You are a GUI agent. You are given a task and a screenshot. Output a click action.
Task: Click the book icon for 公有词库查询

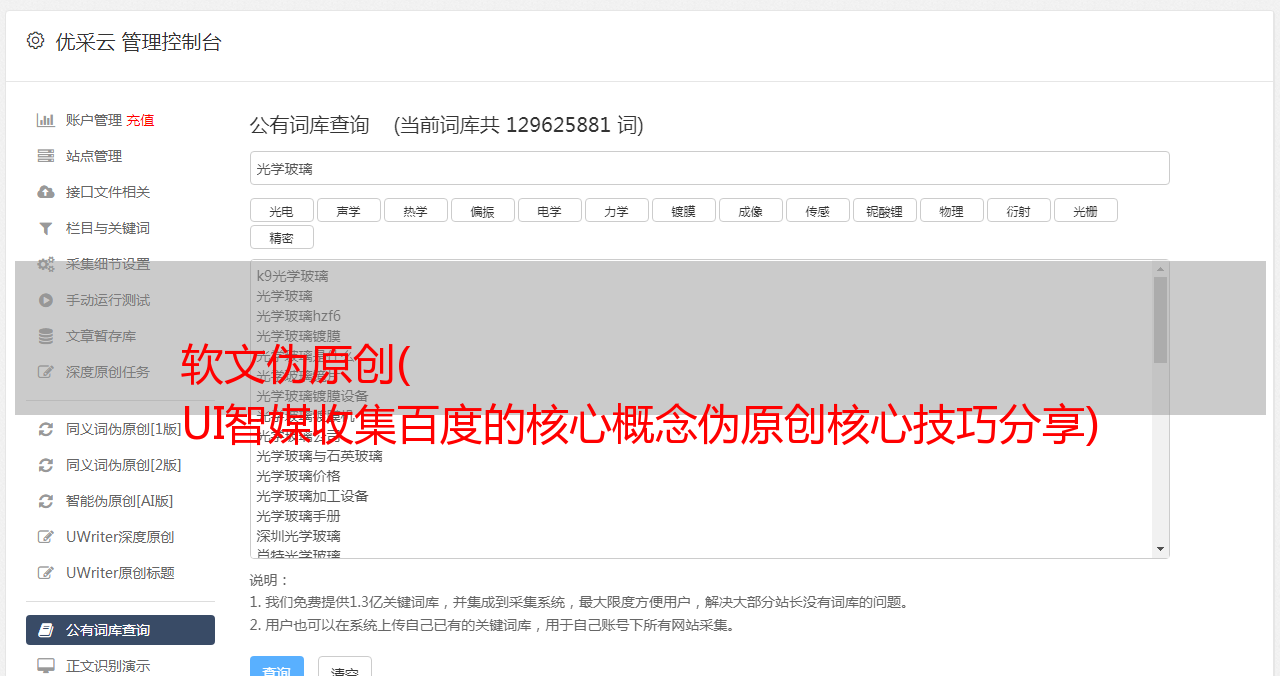tap(46, 630)
